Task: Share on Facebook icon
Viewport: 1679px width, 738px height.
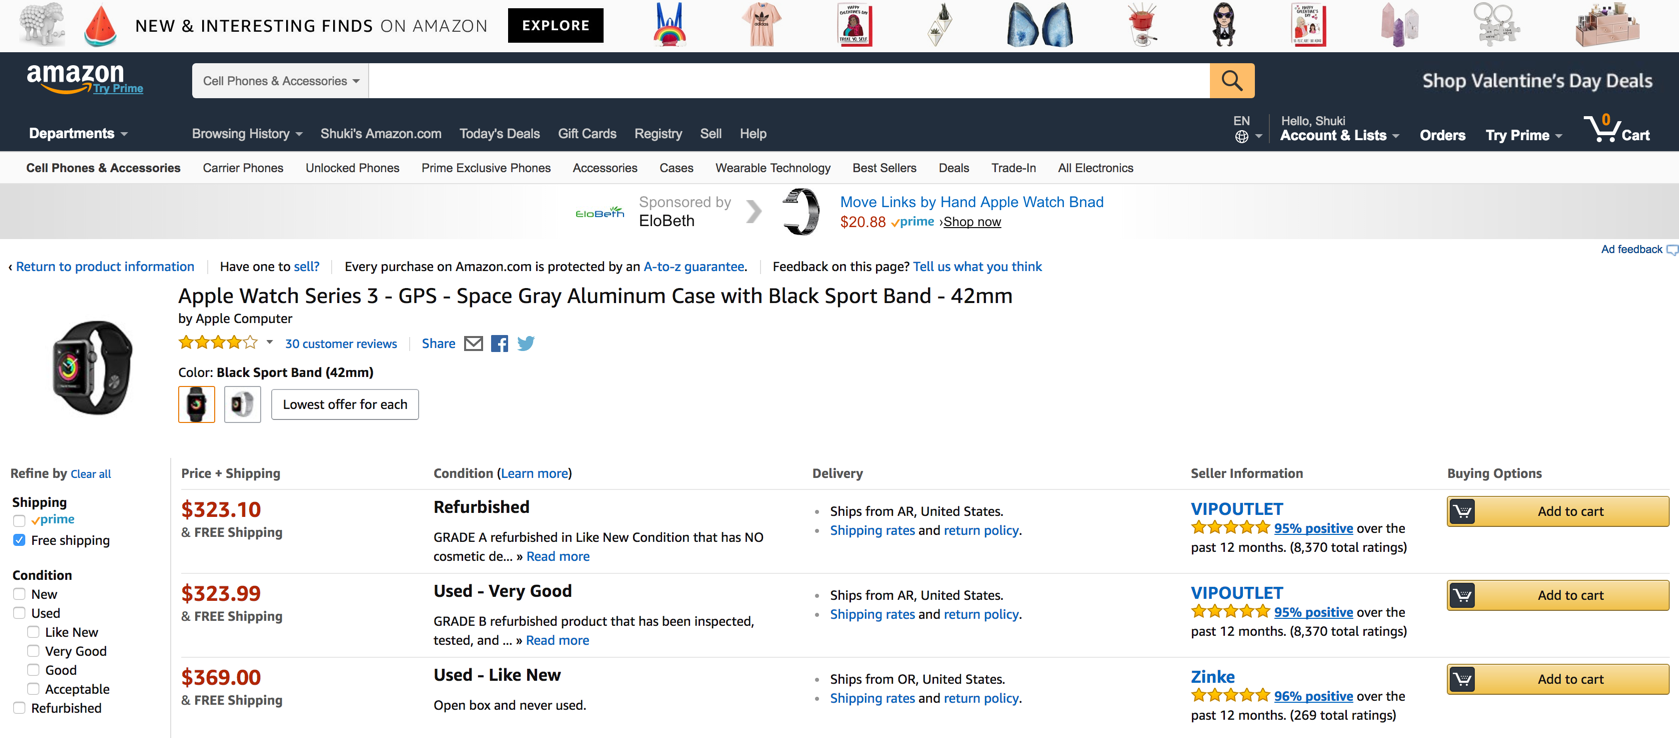Action: 500,343
